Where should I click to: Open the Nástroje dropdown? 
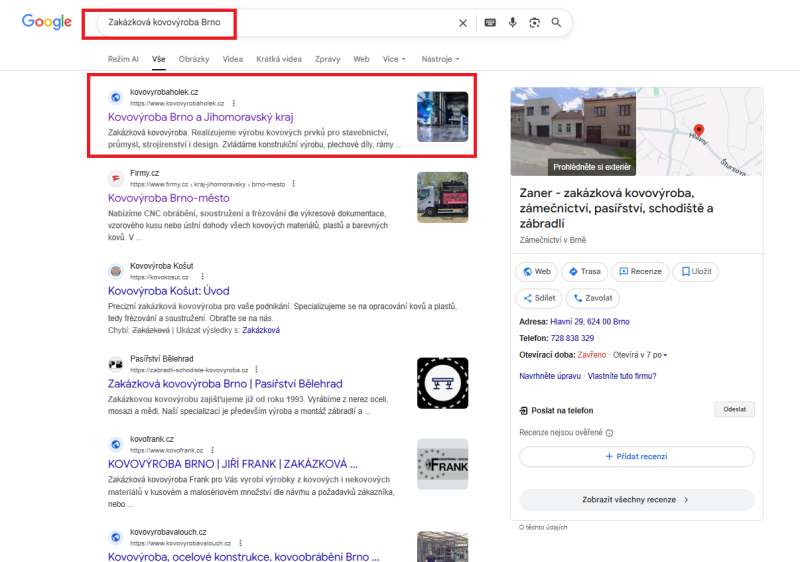tap(440, 59)
